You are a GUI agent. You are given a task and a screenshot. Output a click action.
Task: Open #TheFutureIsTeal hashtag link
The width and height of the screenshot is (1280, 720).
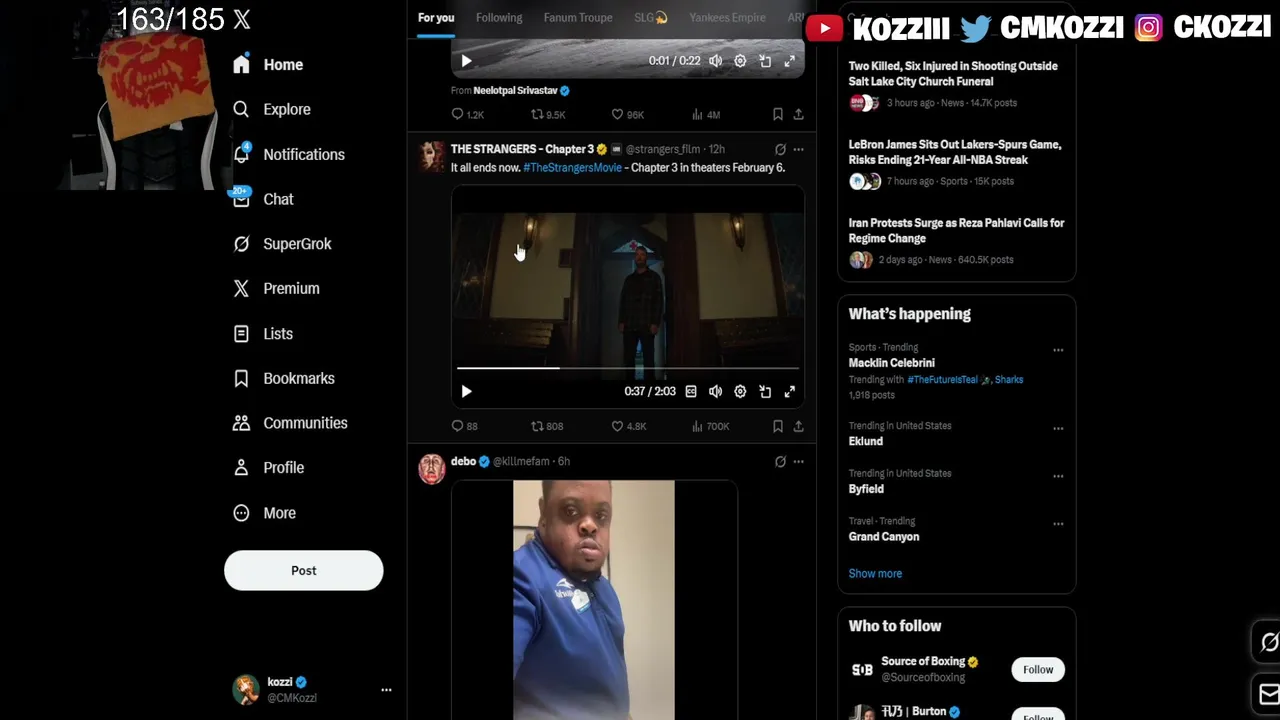tap(942, 380)
